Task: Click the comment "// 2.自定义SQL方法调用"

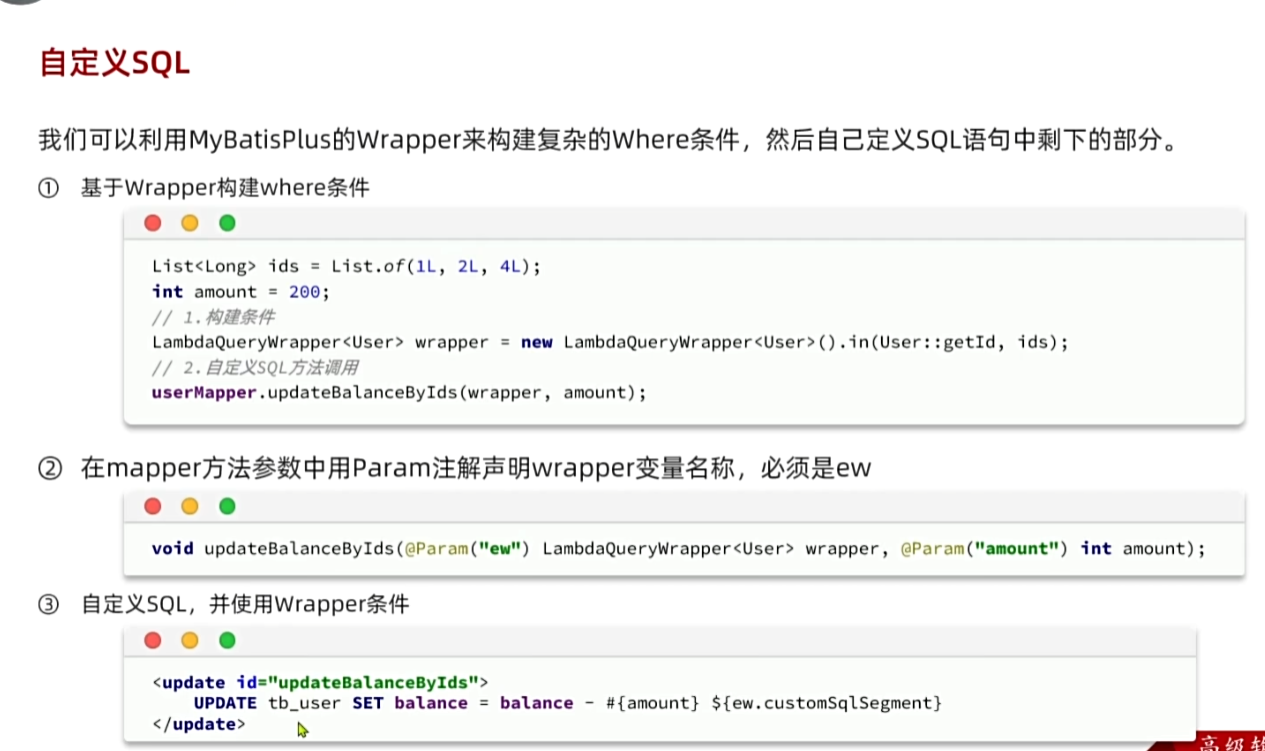Action: pos(255,367)
